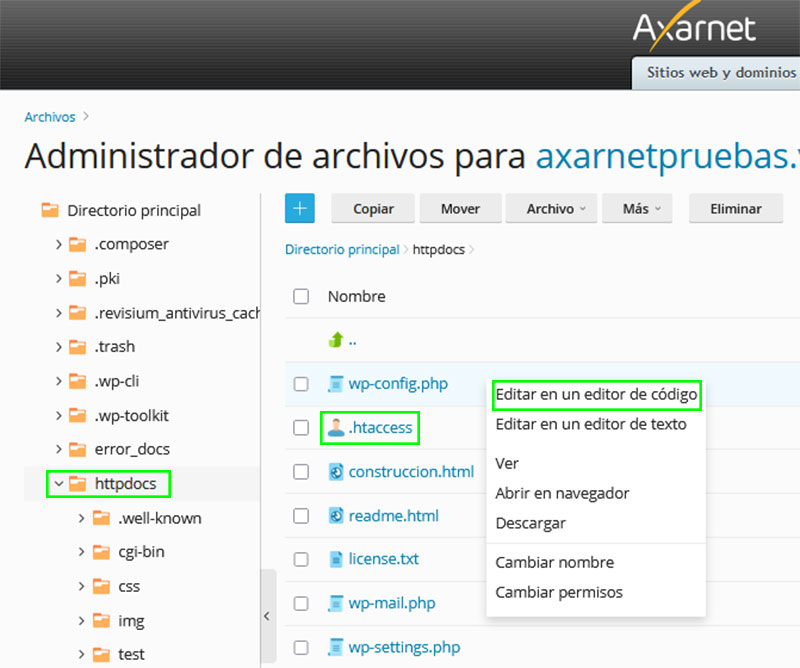Click the .trash folder icon
Screen dimensions: 800x668
click(78, 347)
